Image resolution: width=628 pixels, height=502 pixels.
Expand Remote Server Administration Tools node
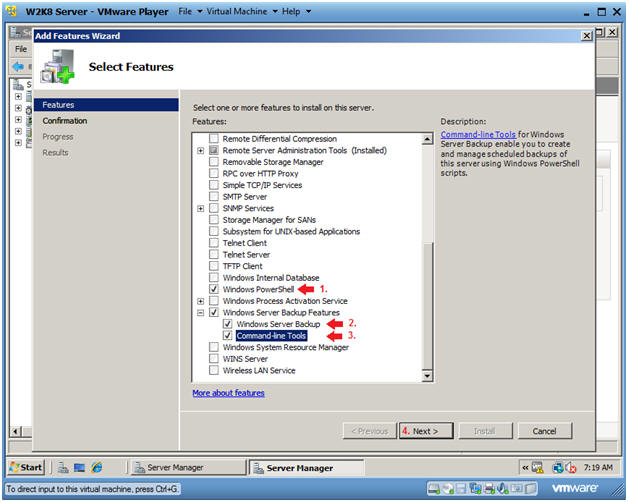point(201,151)
